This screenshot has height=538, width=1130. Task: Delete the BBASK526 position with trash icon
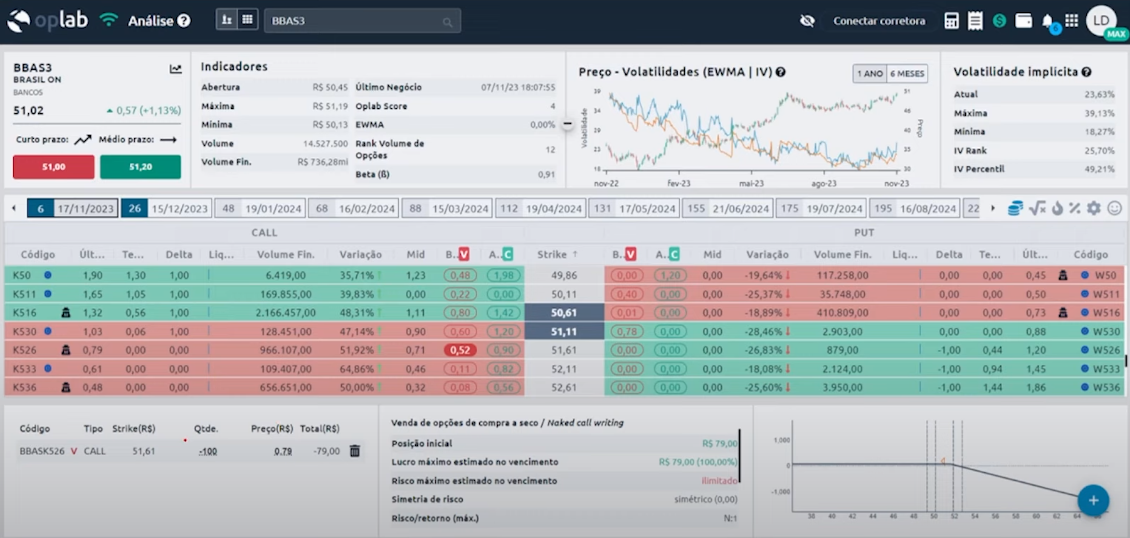[354, 452]
